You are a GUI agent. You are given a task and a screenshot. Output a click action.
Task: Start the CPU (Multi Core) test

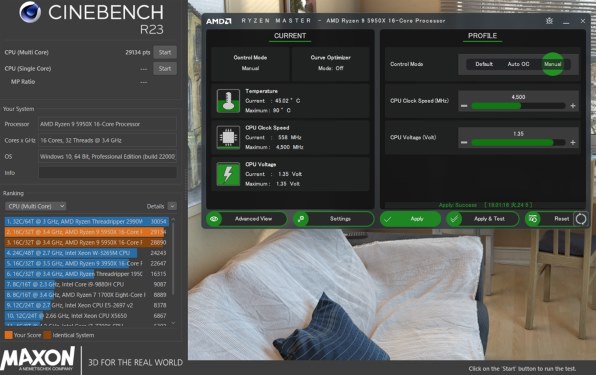point(165,52)
